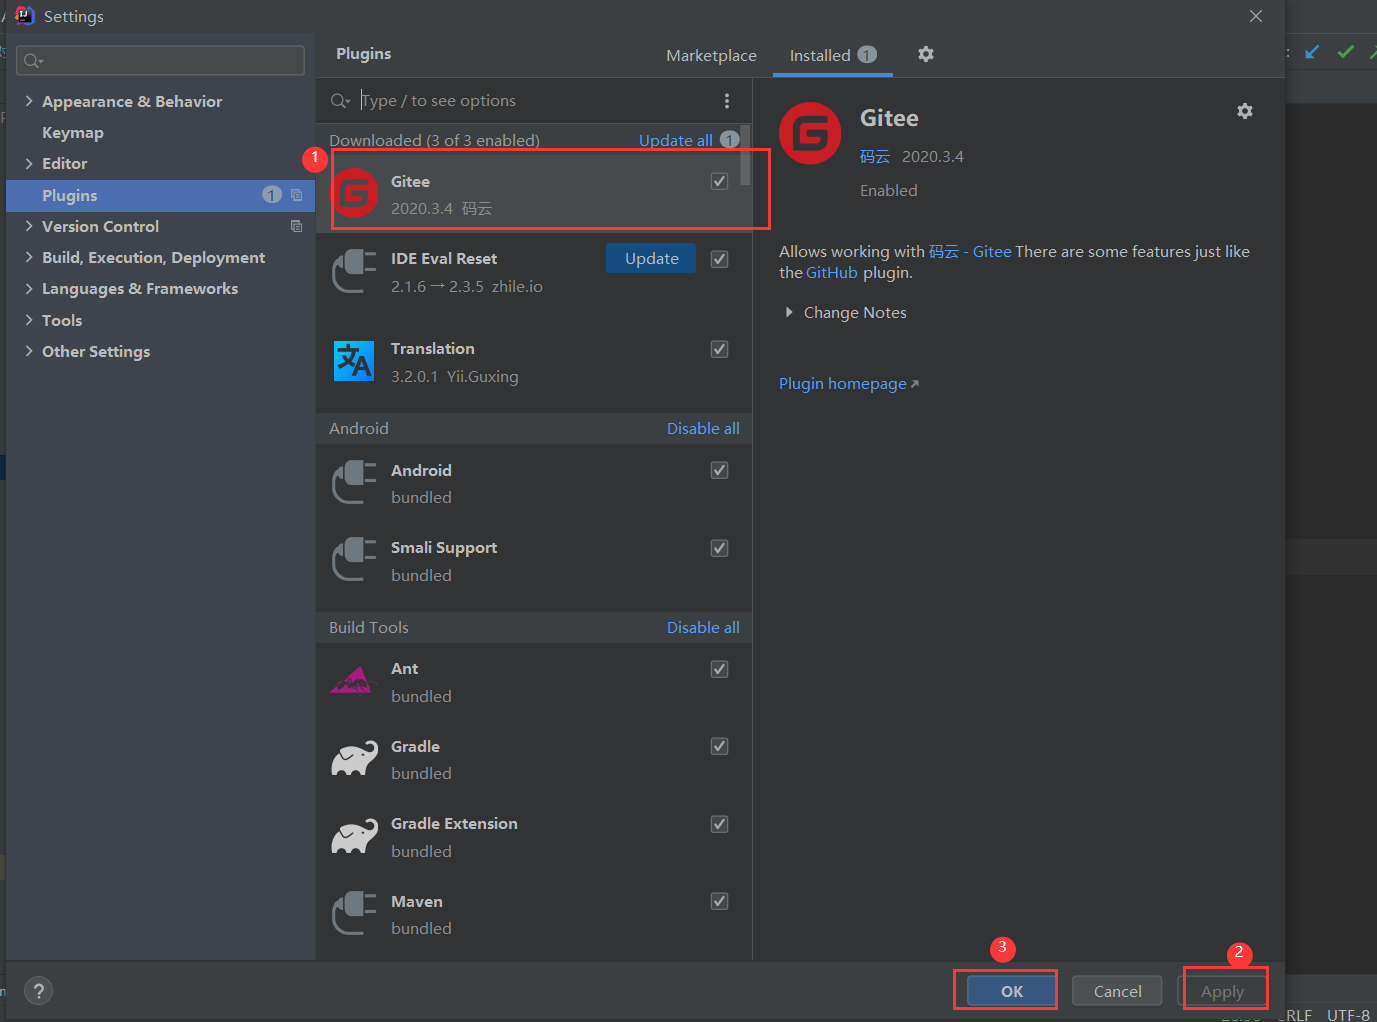1377x1022 pixels.
Task: Click the settings search magnifier icon
Action: pos(33,61)
